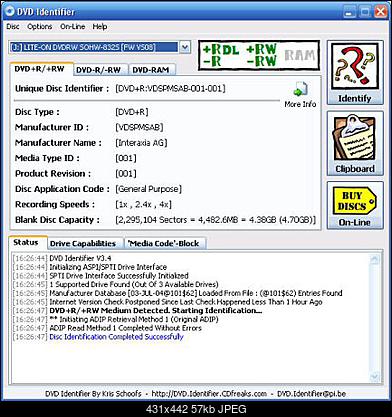392x417 pixels.
Task: Click 'ADIP Read Method 1 Completed' log line
Action: [125, 328]
